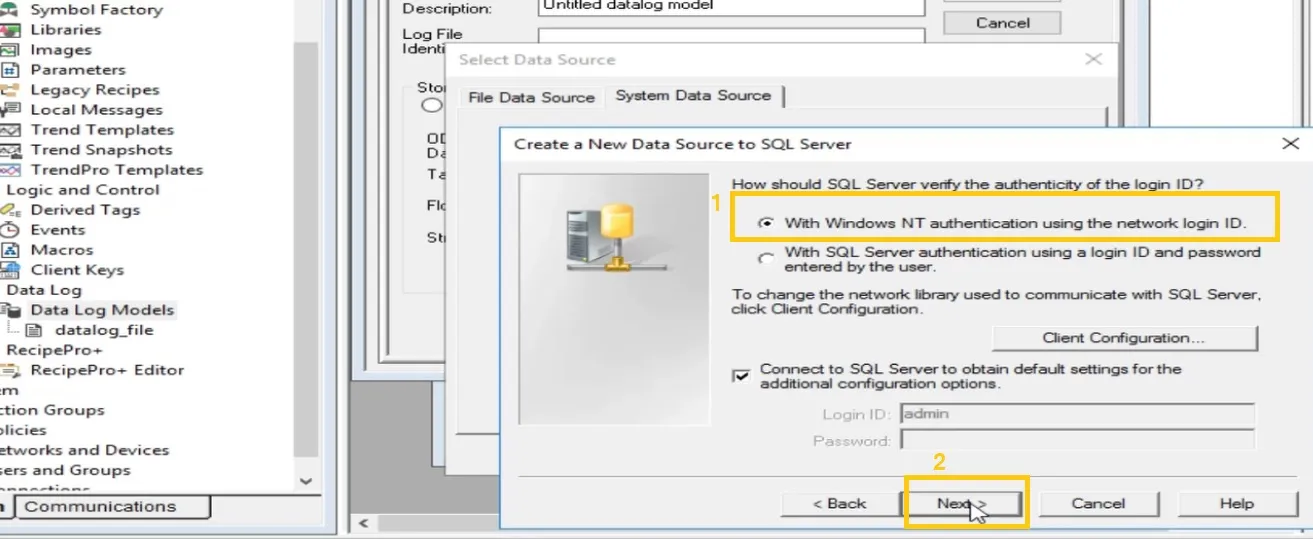Click the Help button in the wizard
Viewport: 1313px width, 539px height.
click(x=1236, y=503)
